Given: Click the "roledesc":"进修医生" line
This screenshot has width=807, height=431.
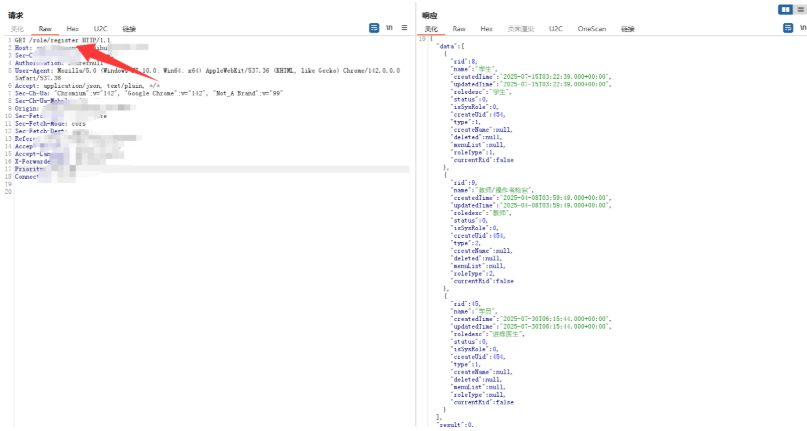Looking at the screenshot, I should coord(488,334).
